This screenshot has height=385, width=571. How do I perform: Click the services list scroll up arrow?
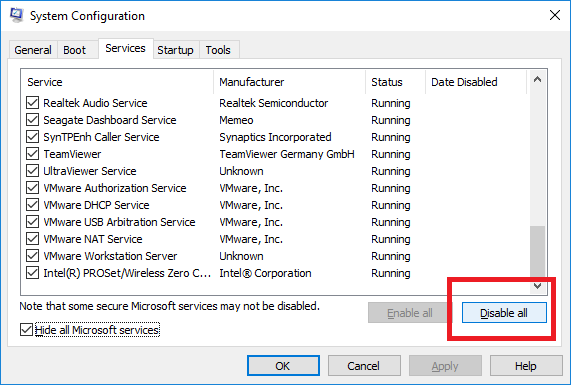pyautogui.click(x=537, y=79)
